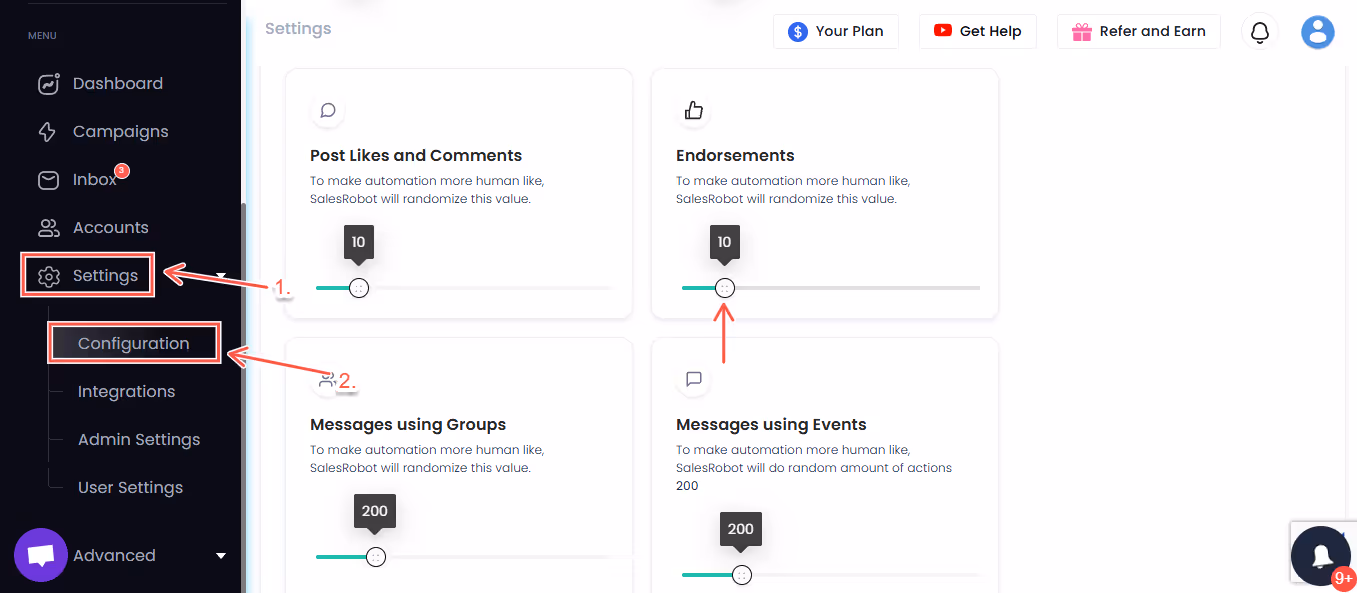Open the Inbox envelope icon
The width and height of the screenshot is (1357, 593).
point(48,179)
